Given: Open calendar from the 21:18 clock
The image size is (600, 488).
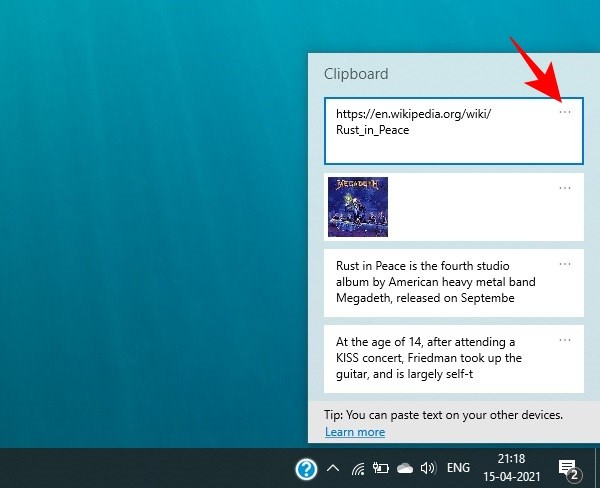Looking at the screenshot, I should (x=512, y=468).
